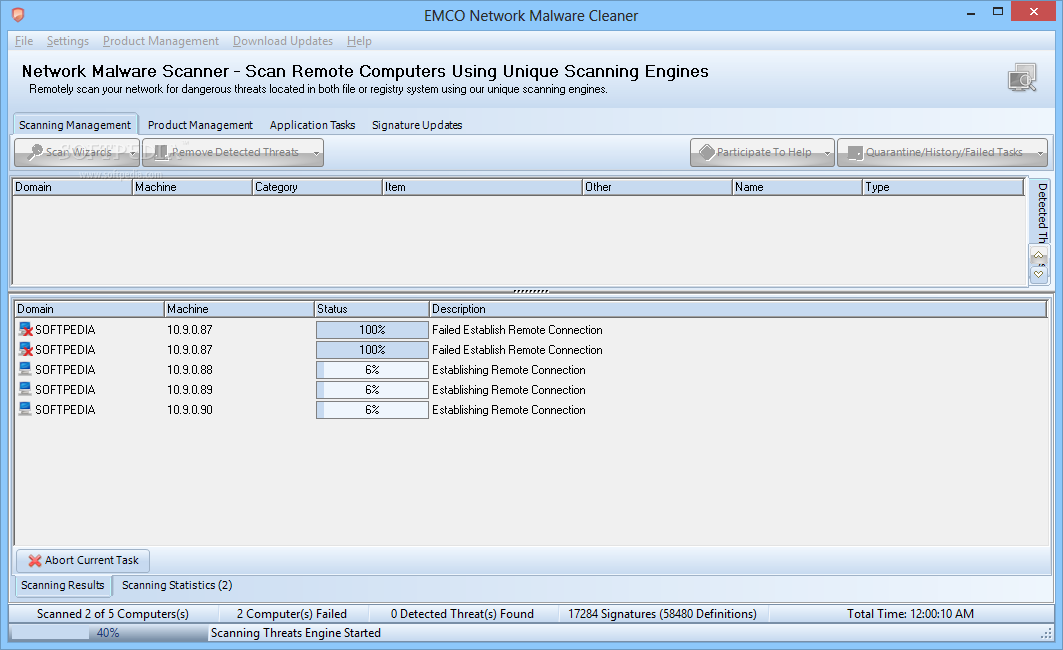Screen dimensions: 1063x650
Task: Select the machine address 10.9.0.88
Action: click(x=190, y=370)
